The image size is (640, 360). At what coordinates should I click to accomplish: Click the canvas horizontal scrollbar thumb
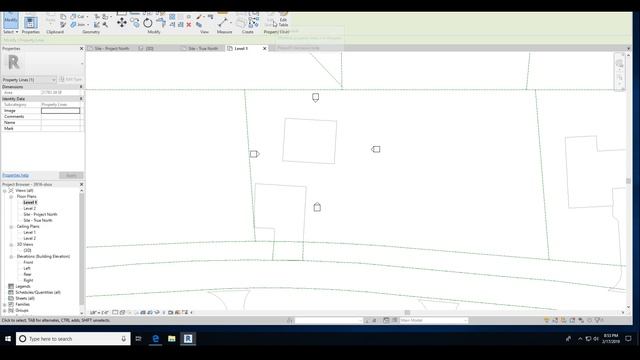pos(407,313)
